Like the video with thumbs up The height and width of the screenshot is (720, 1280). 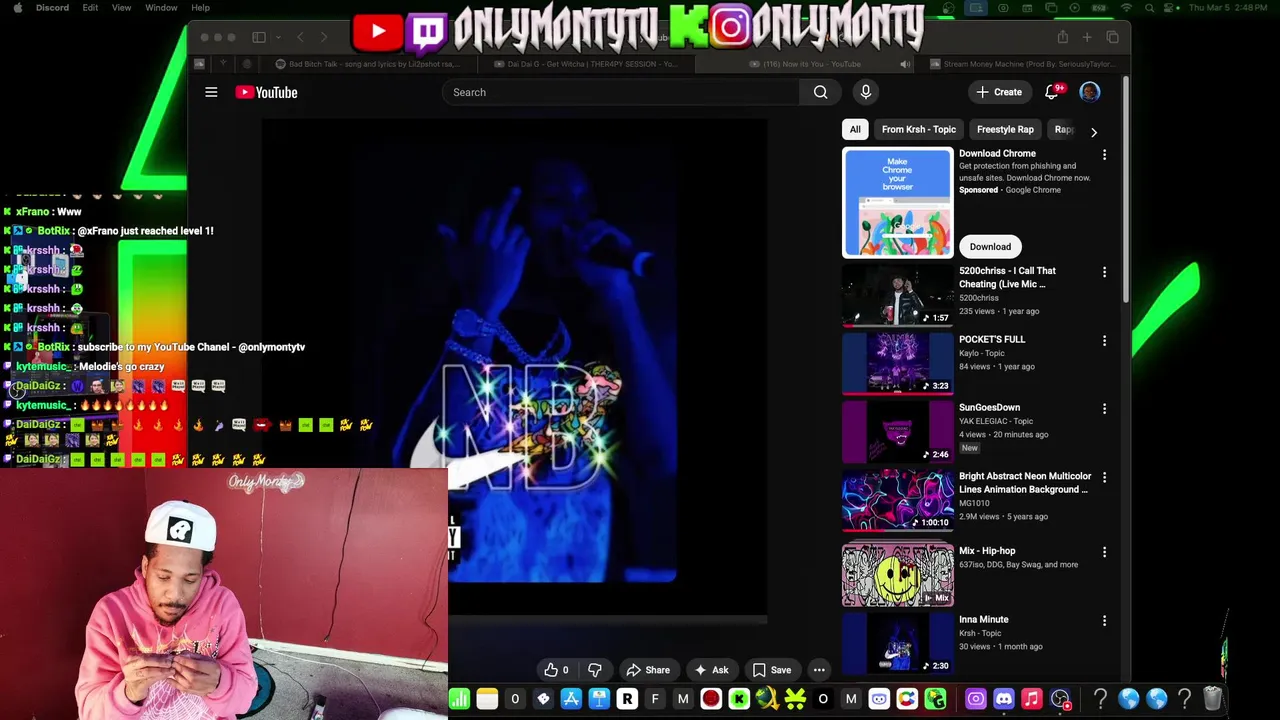click(556, 670)
